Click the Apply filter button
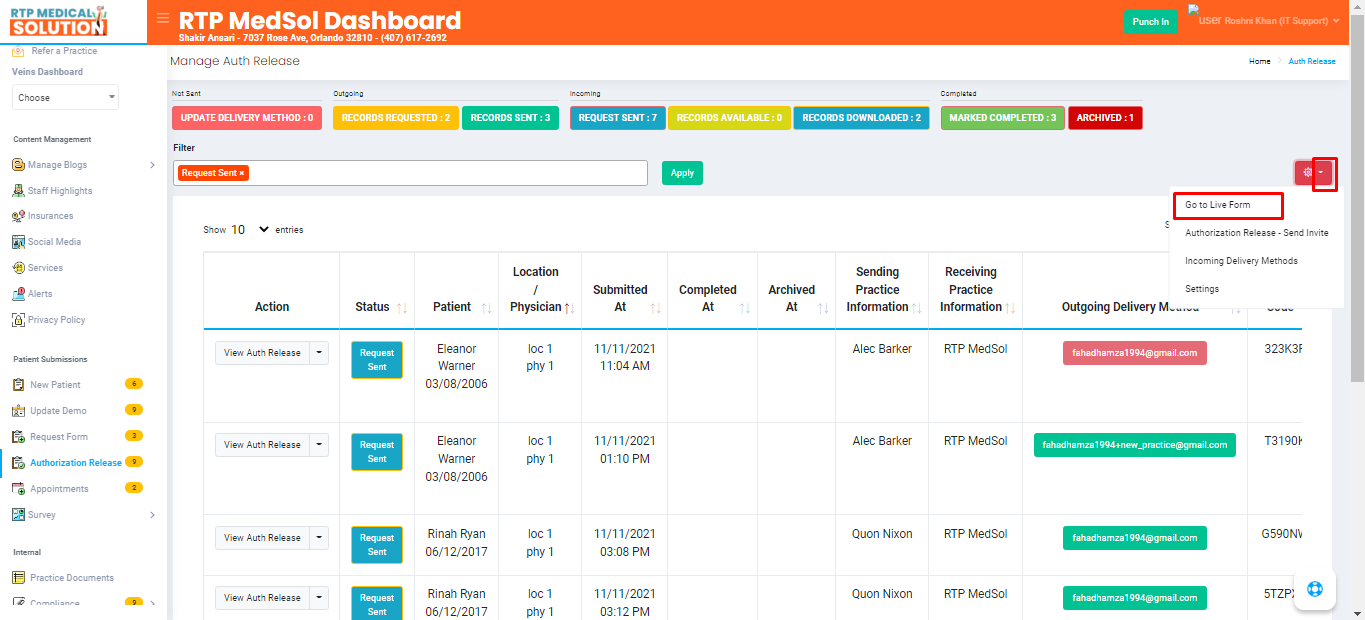The image size is (1365, 620). tap(682, 173)
